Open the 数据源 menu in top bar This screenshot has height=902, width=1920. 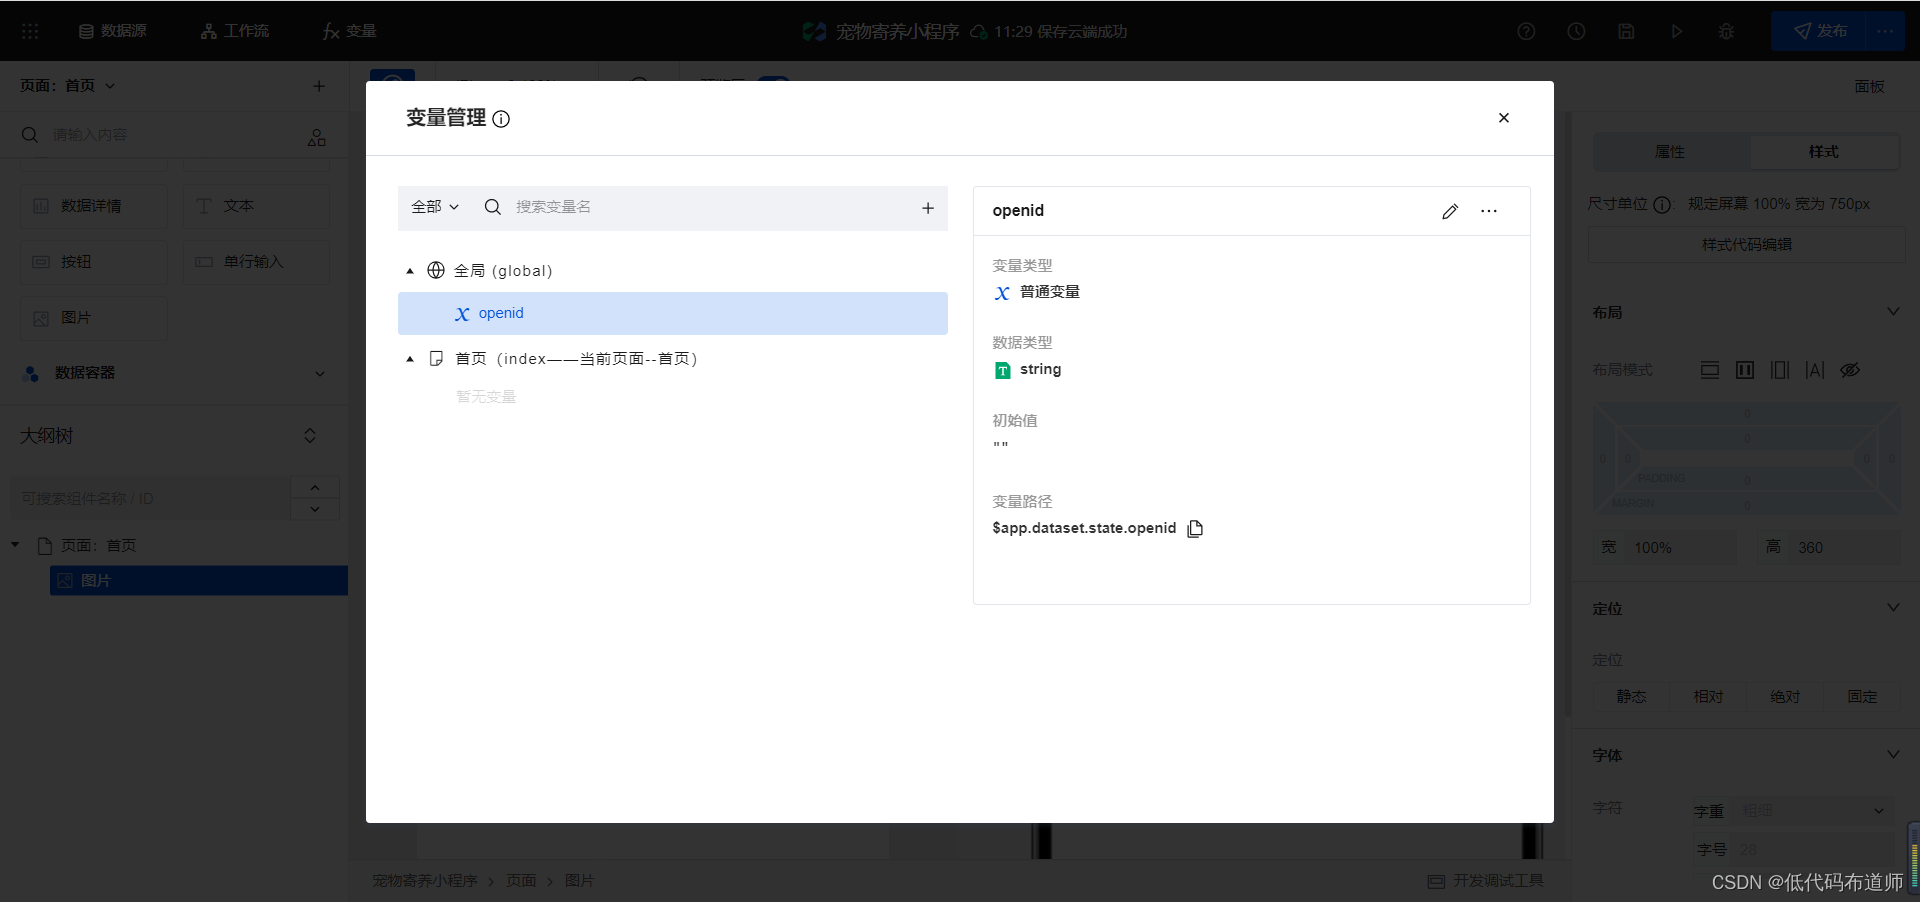point(112,31)
